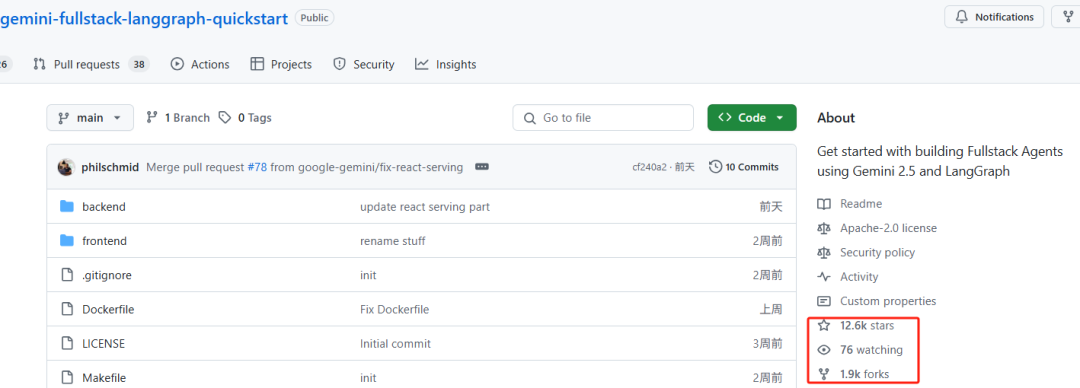Click philschmid avatar image

tap(66, 167)
